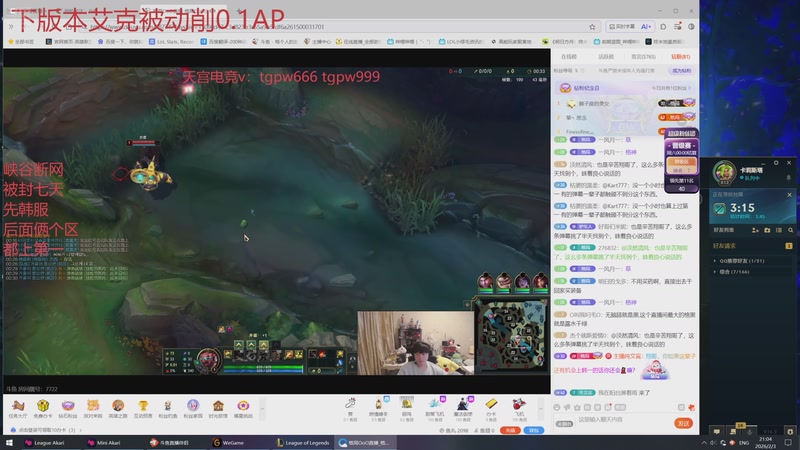Click the in-game minimap
The height and width of the screenshot is (450, 800).
[x=511, y=334]
